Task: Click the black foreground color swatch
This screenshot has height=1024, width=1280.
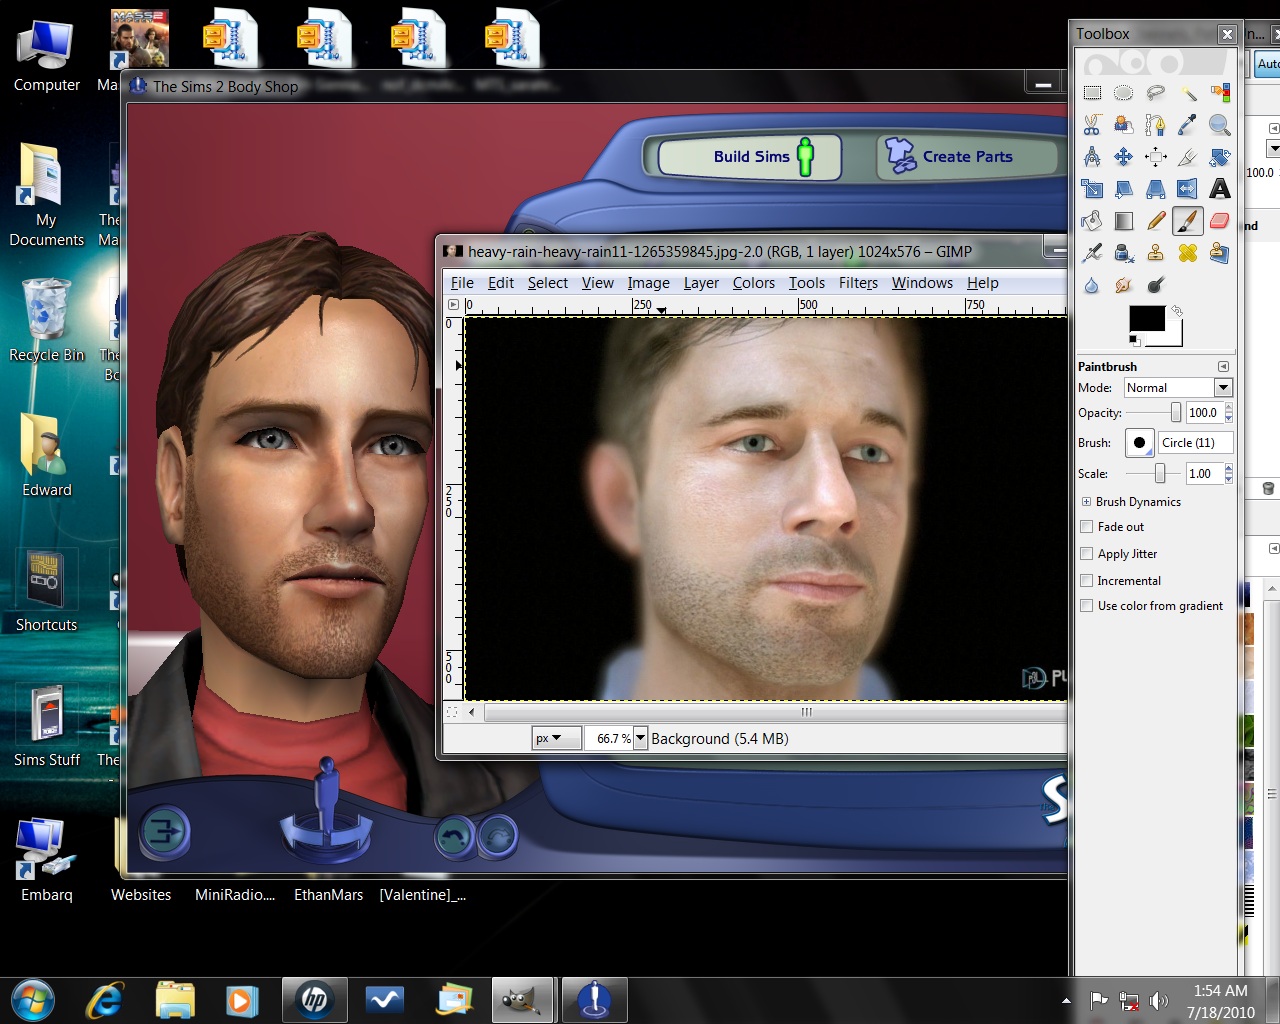Action: click(x=1145, y=319)
